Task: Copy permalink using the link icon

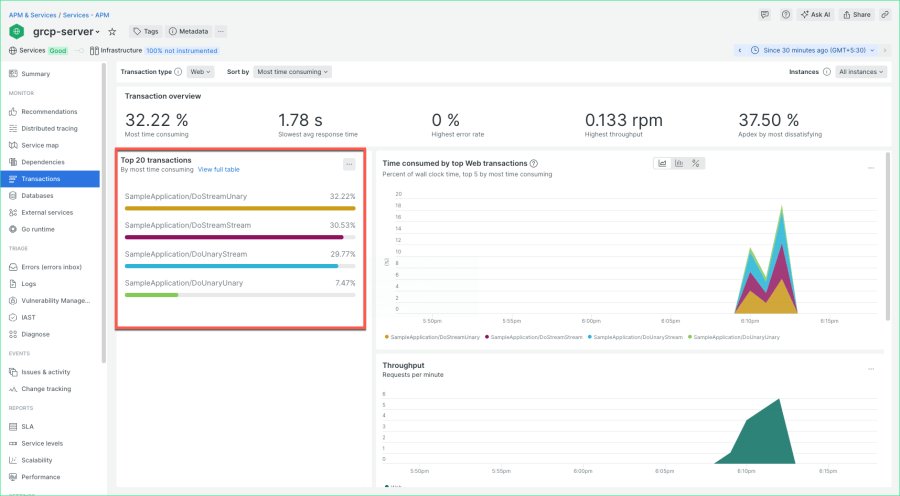Action: tap(885, 15)
